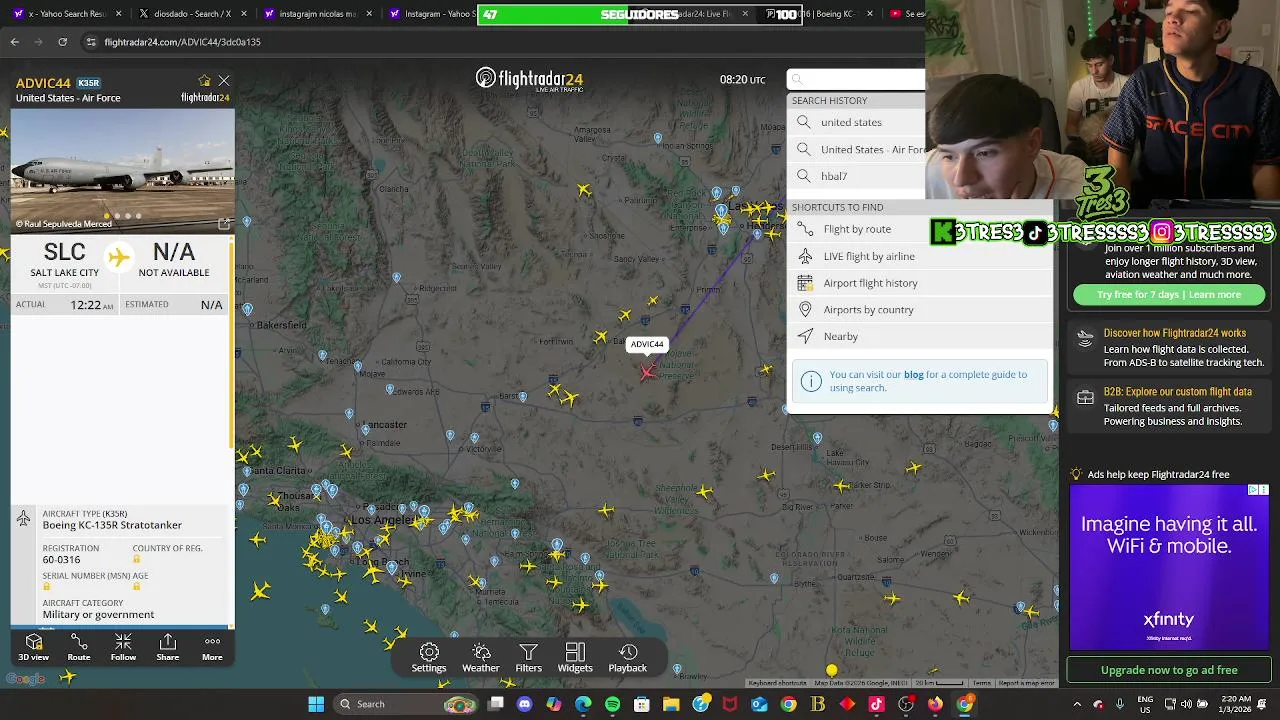
Task: Click the ADVIC44 map label
Action: pos(647,344)
